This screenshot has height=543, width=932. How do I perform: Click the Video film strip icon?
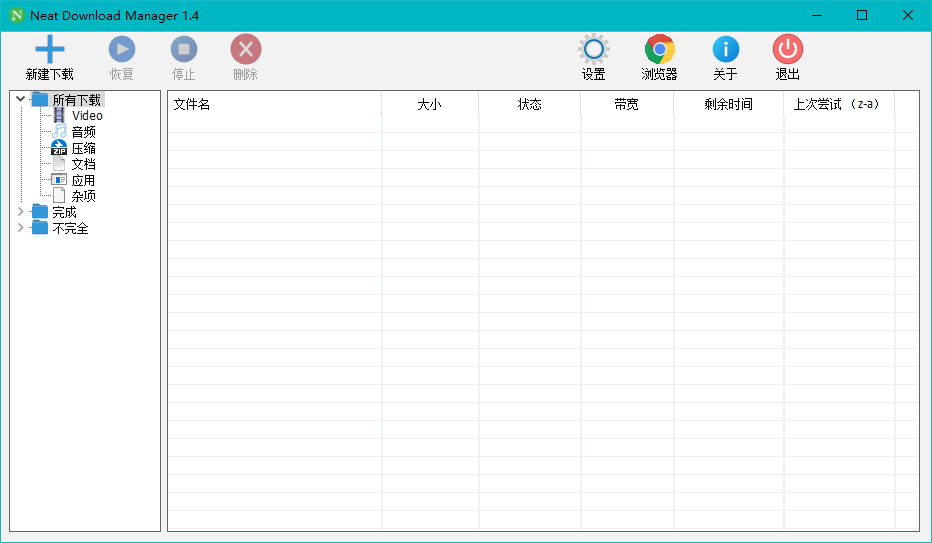click(59, 115)
